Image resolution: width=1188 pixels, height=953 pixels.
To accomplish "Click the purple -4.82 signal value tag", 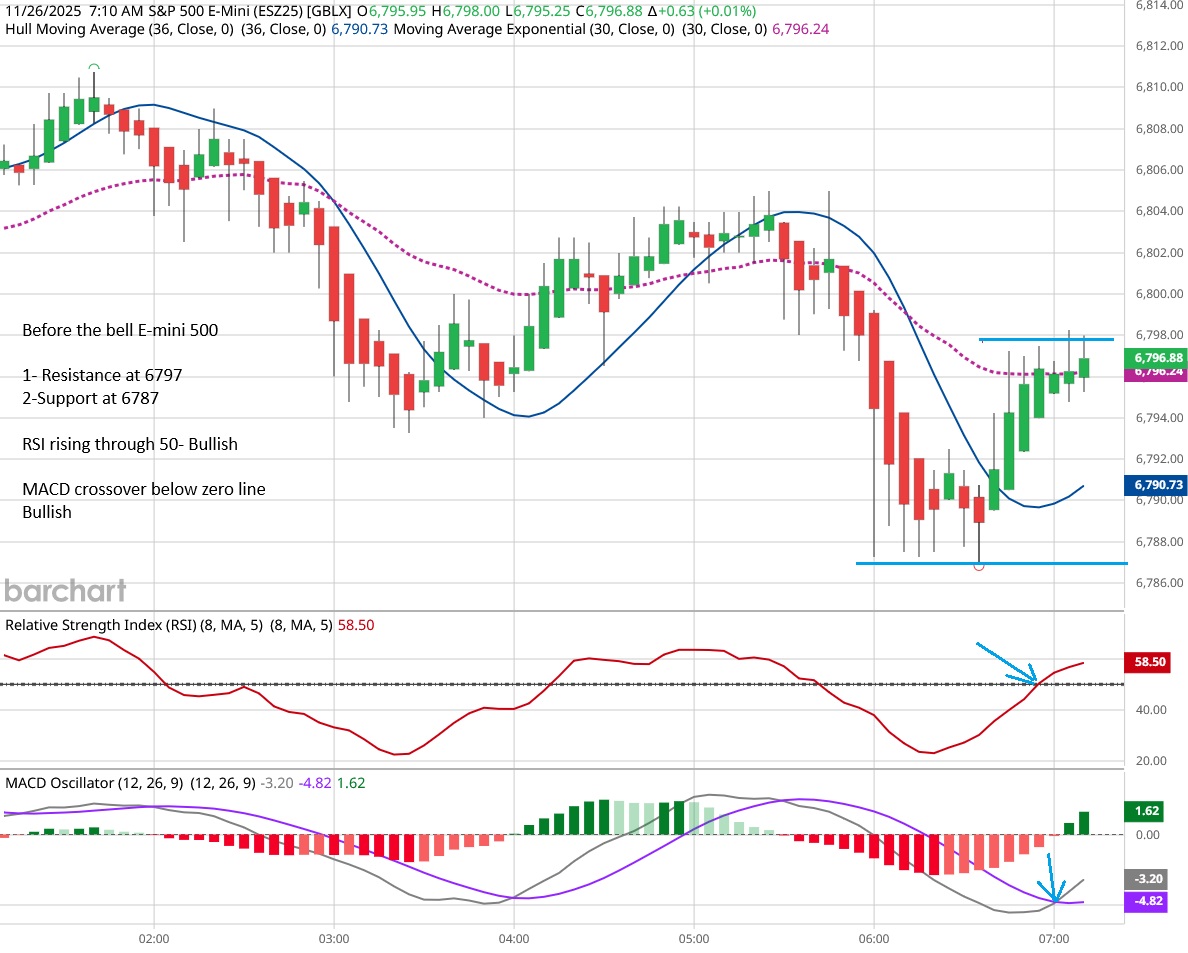I will 1155,901.
